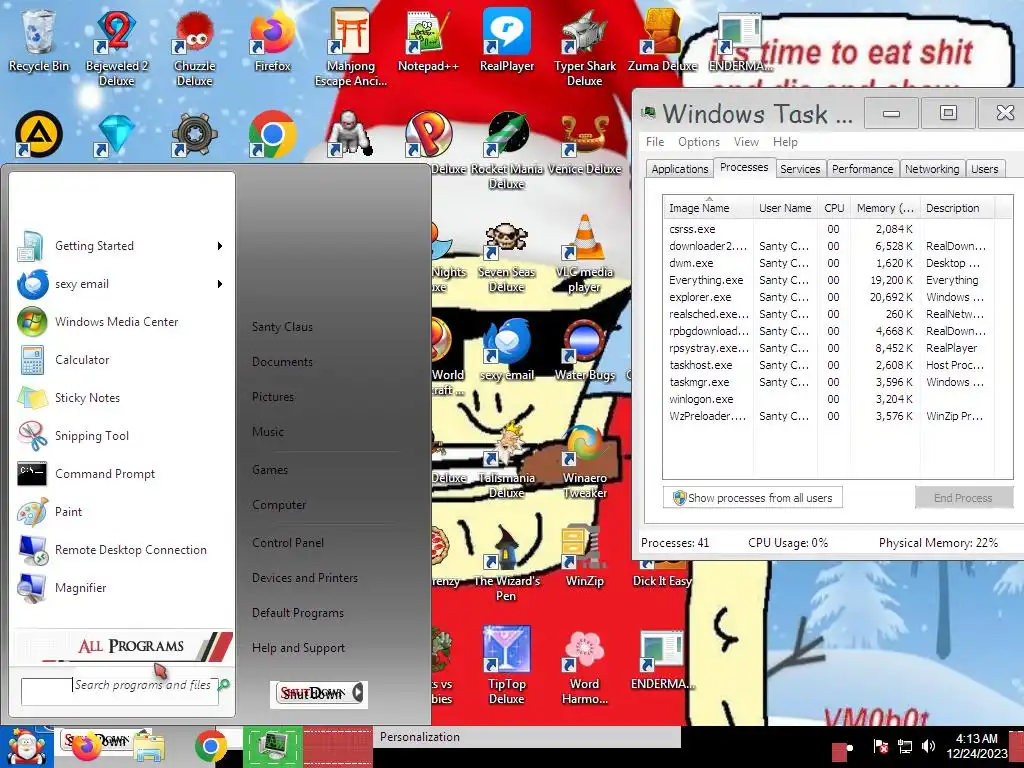Open Help and Support in Start menu
This screenshot has height=768, width=1024.
click(298, 648)
